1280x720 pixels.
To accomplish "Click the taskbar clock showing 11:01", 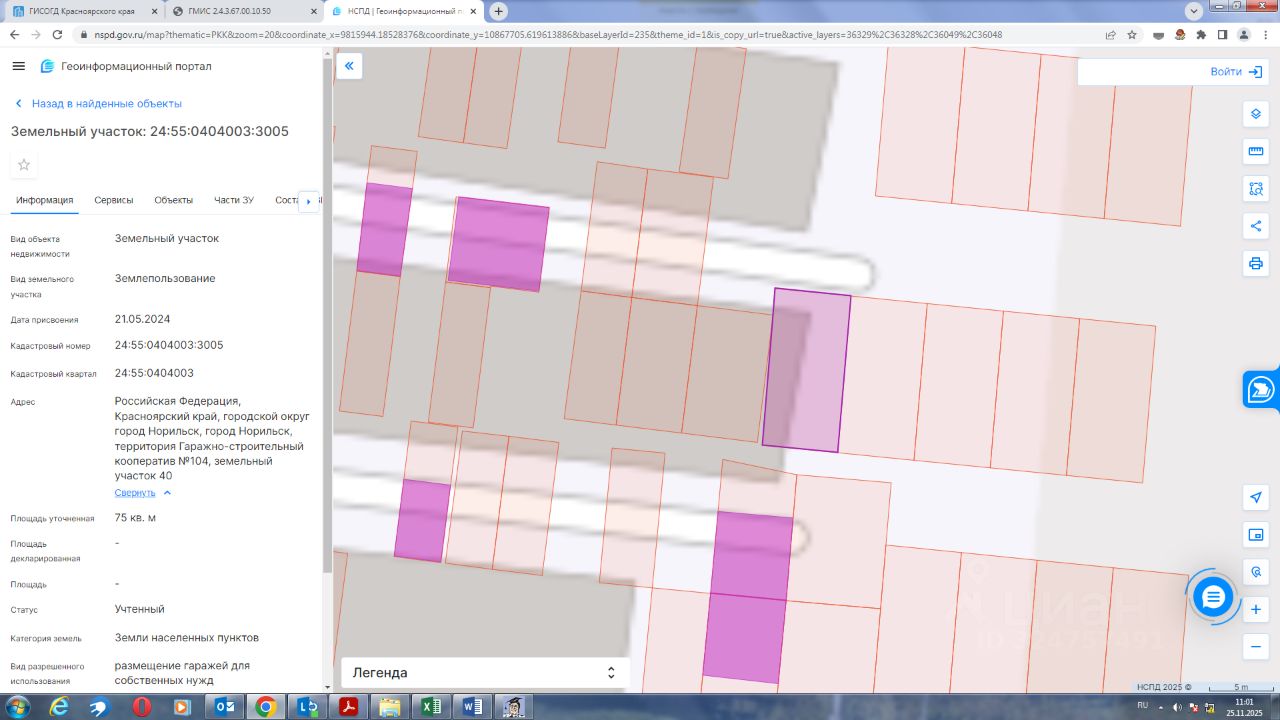I will [1245, 707].
